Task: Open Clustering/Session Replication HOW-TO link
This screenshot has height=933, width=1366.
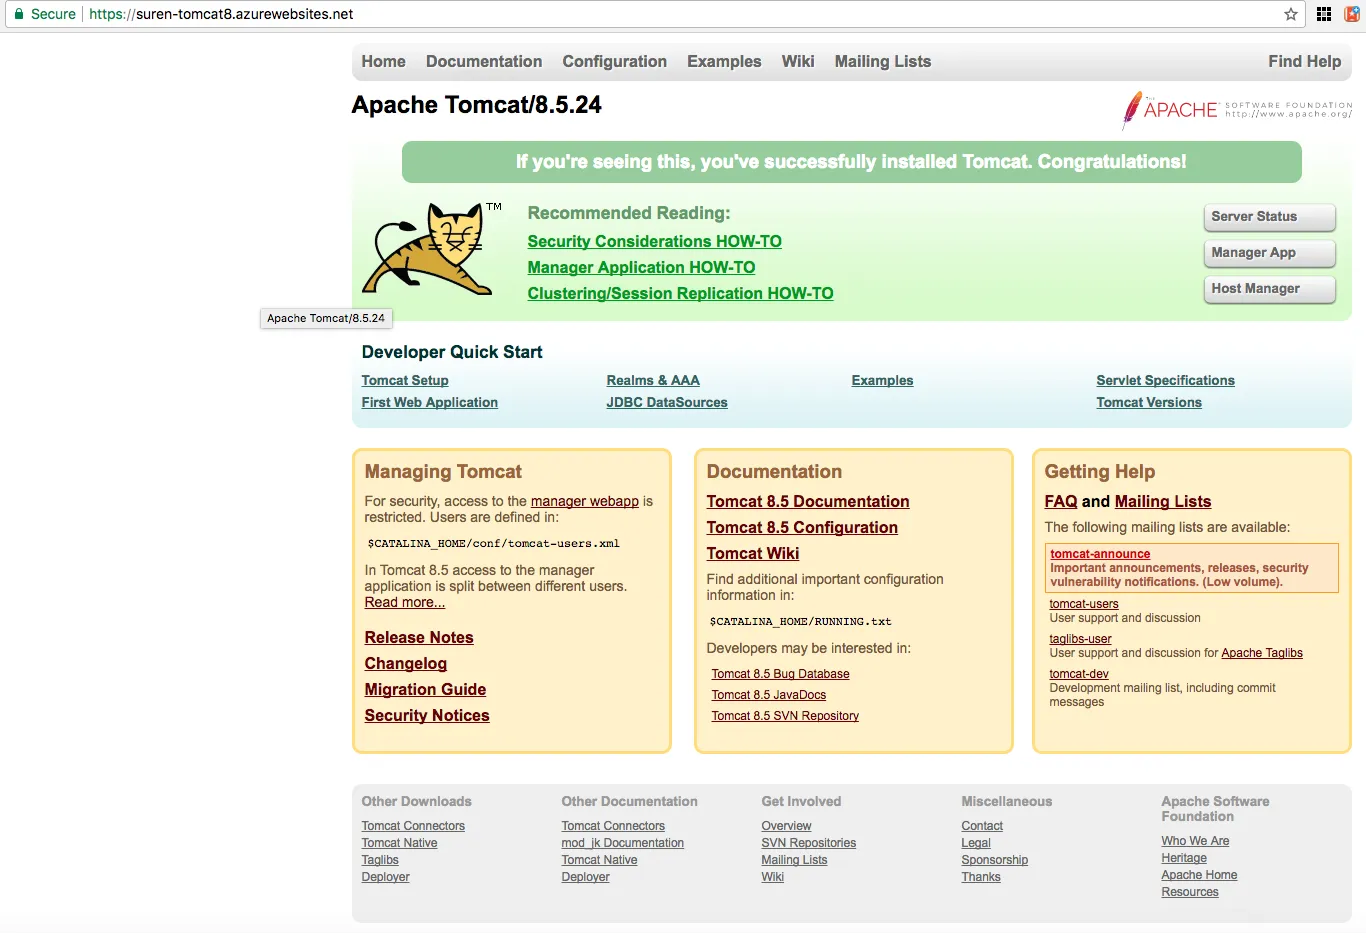Action: [680, 293]
